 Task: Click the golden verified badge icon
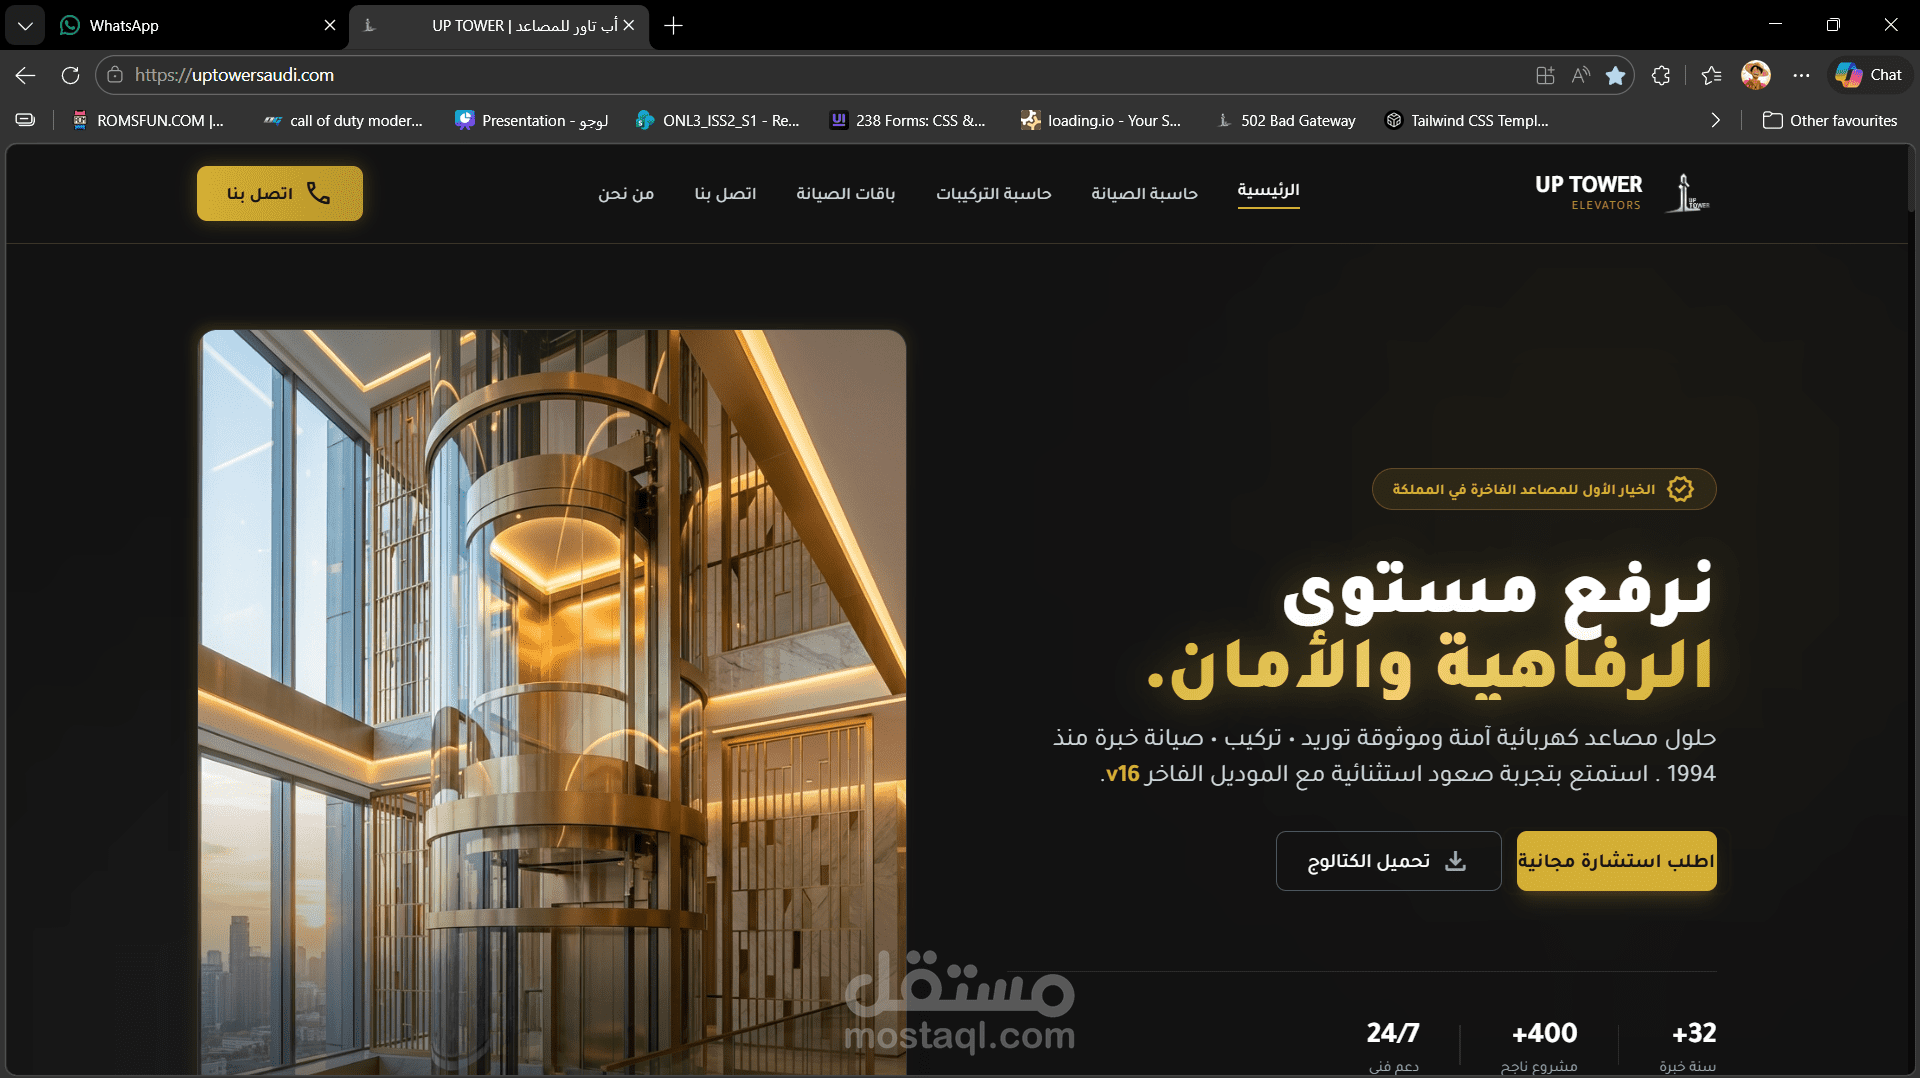tap(1681, 489)
